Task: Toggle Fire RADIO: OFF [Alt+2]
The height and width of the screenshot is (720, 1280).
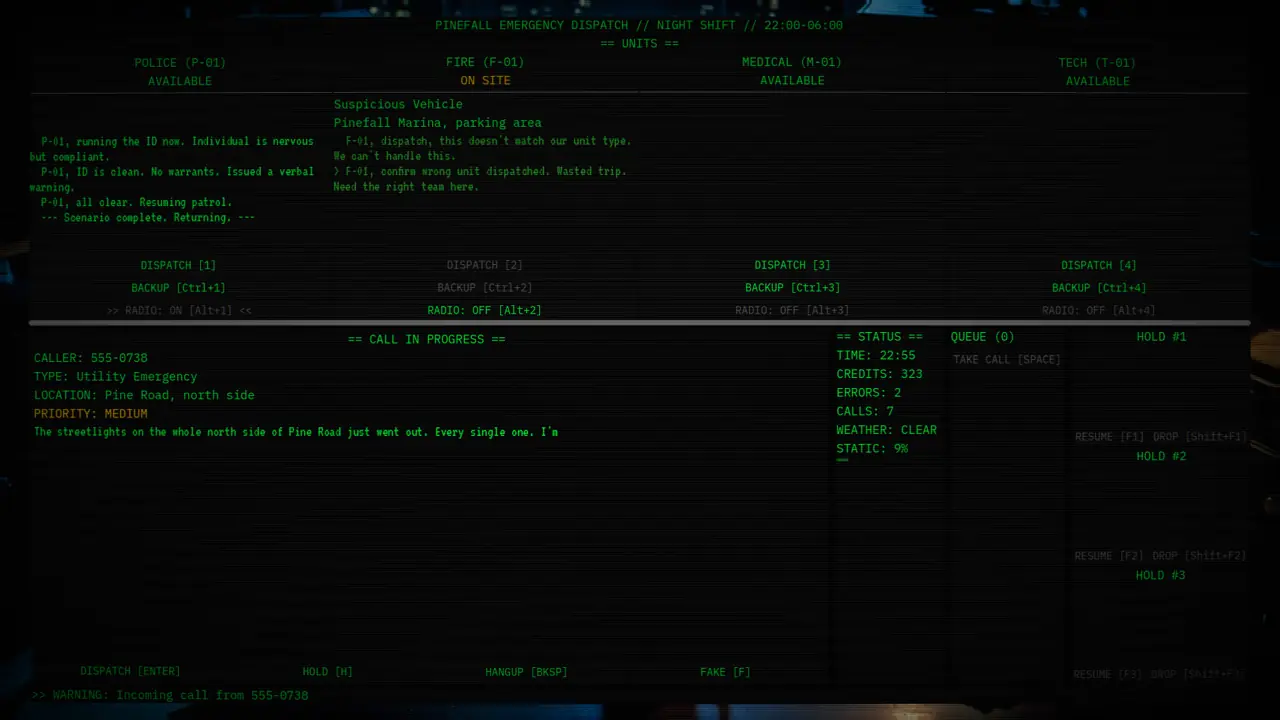Action: (484, 311)
